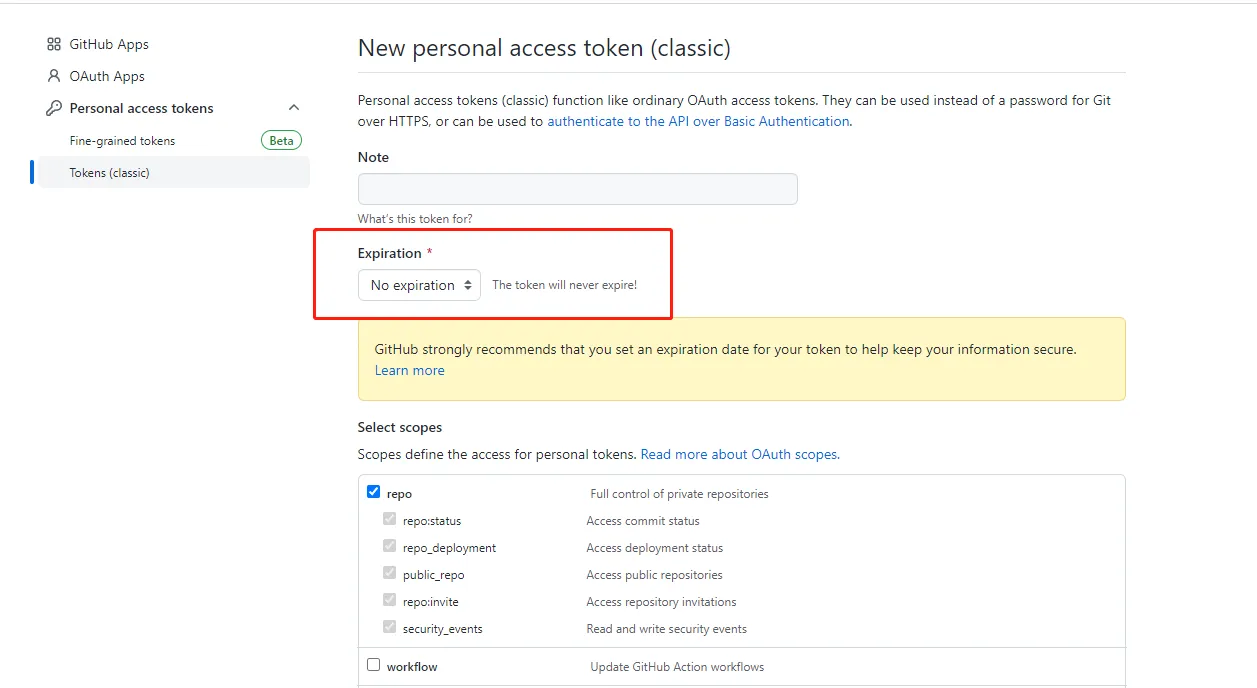Toggle the repo:status checkbox
The image size is (1257, 688).
pyautogui.click(x=389, y=519)
